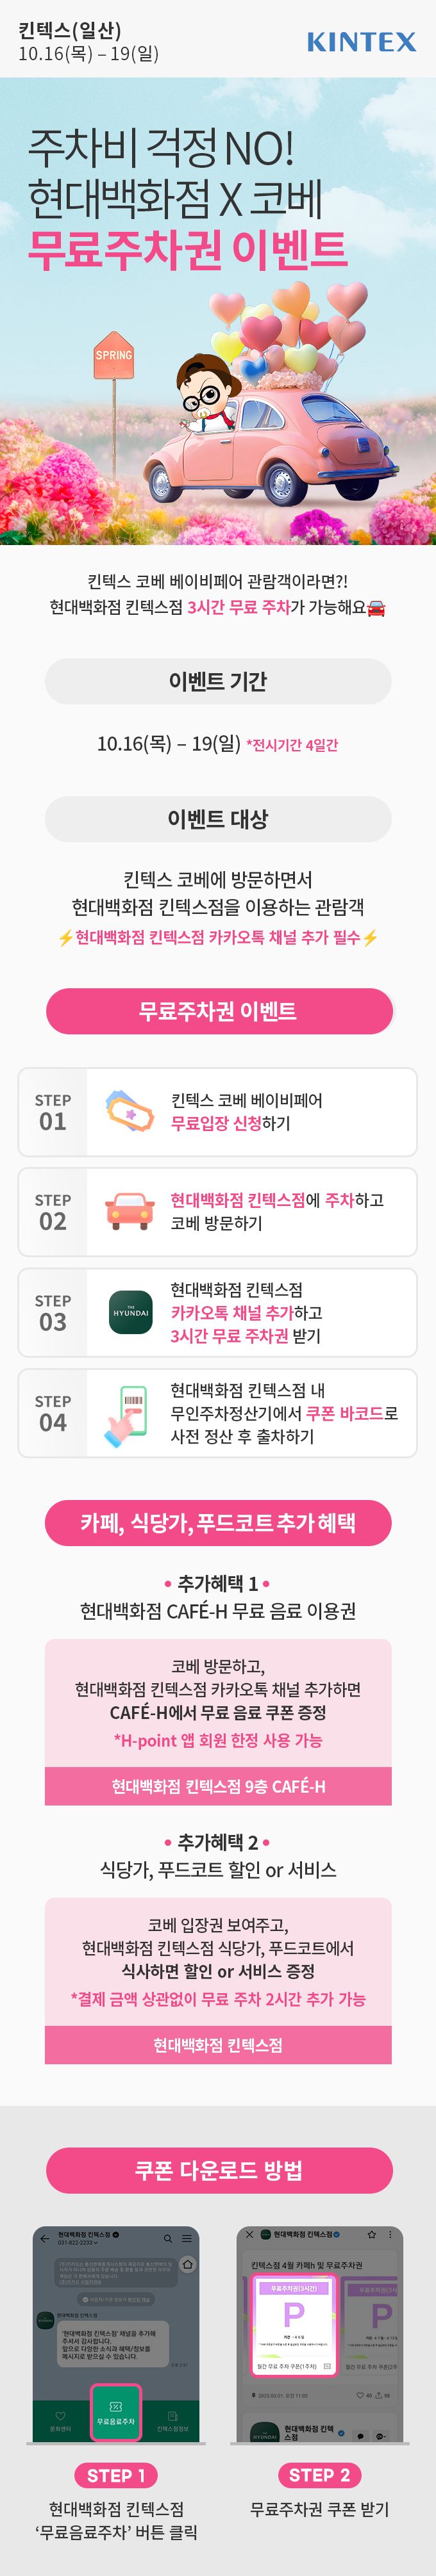The width and height of the screenshot is (436, 2576).
Task: Click the back arrow in left phone screenshot
Action: coord(44,2238)
